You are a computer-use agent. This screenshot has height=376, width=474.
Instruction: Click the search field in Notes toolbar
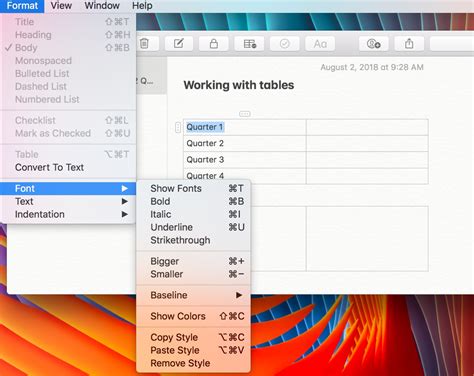tap(452, 44)
